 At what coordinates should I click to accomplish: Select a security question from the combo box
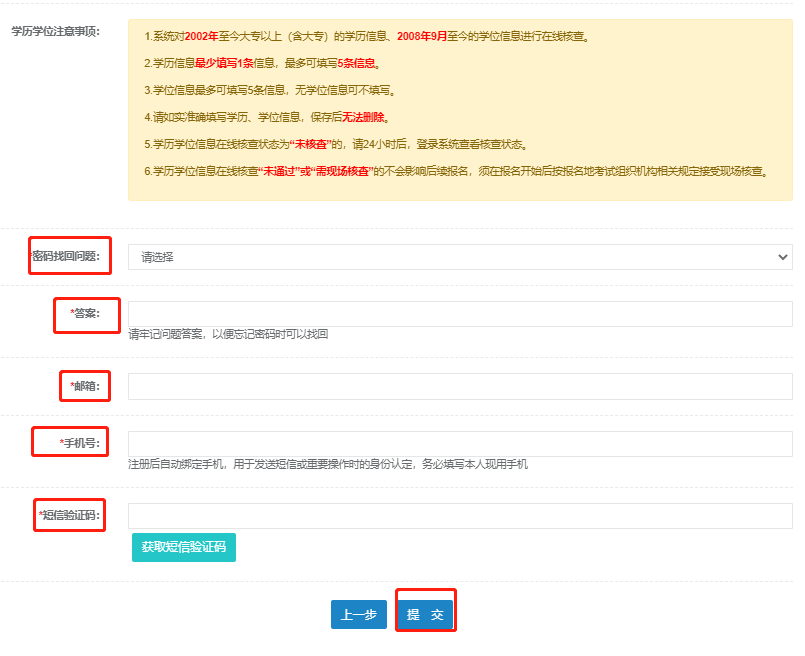[x=460, y=257]
